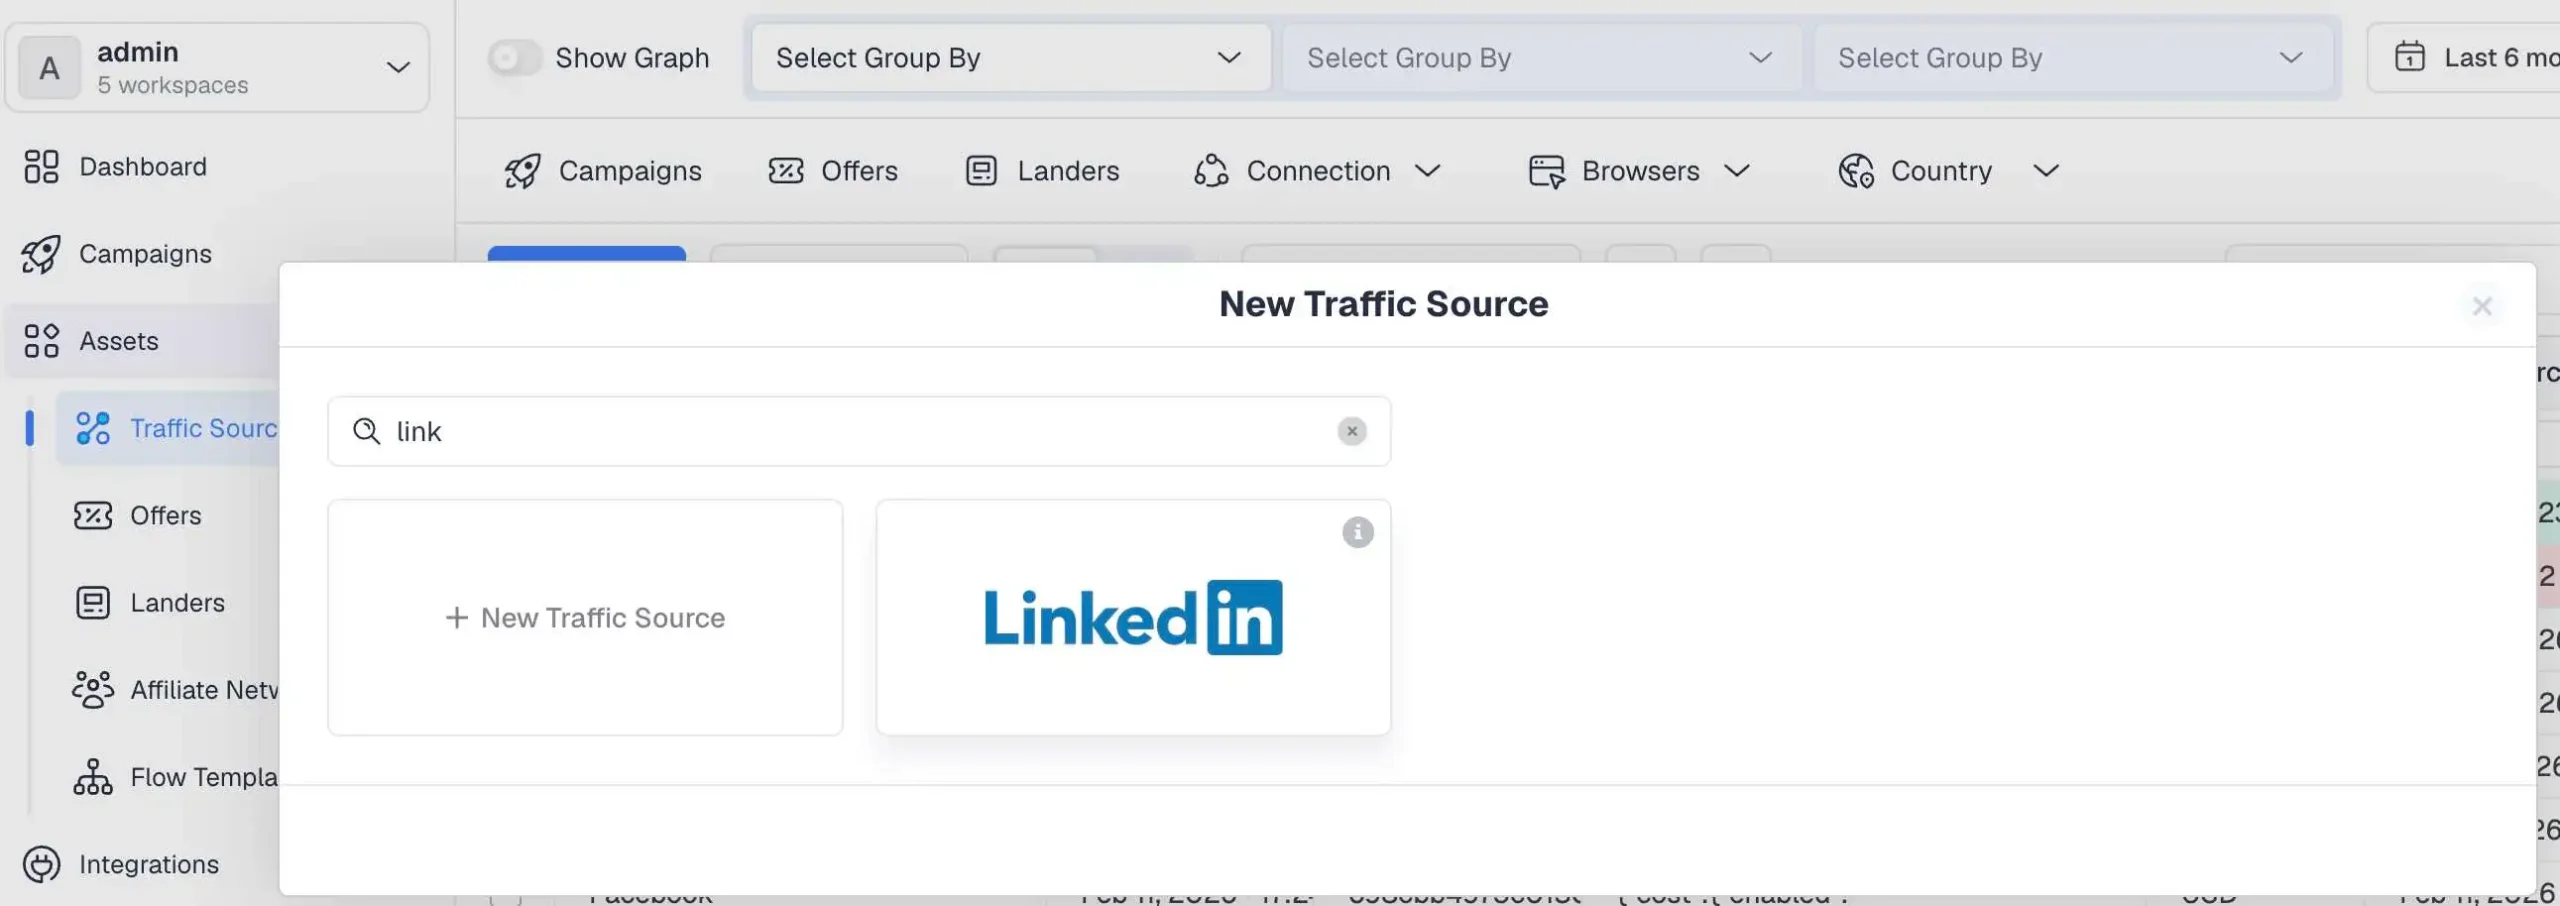
Task: Switch to the Landers report tab
Action: pyautogui.click(x=1043, y=171)
